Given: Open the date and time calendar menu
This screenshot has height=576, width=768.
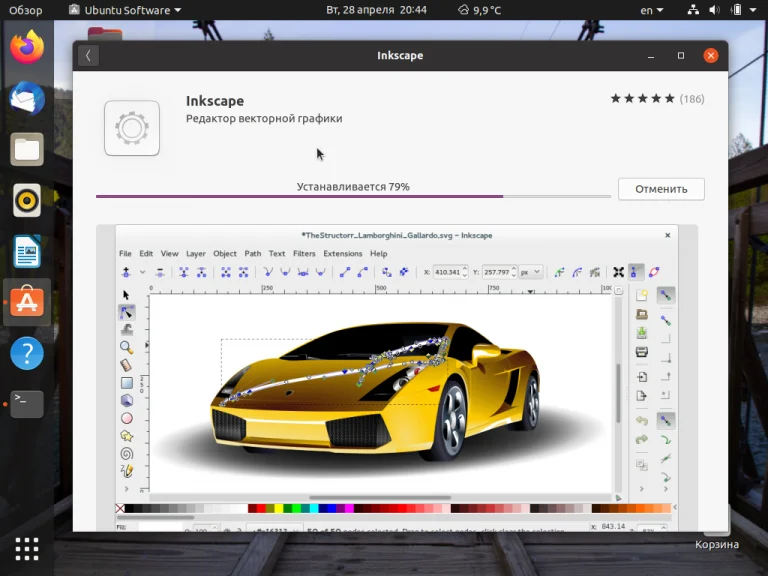Looking at the screenshot, I should click(376, 10).
